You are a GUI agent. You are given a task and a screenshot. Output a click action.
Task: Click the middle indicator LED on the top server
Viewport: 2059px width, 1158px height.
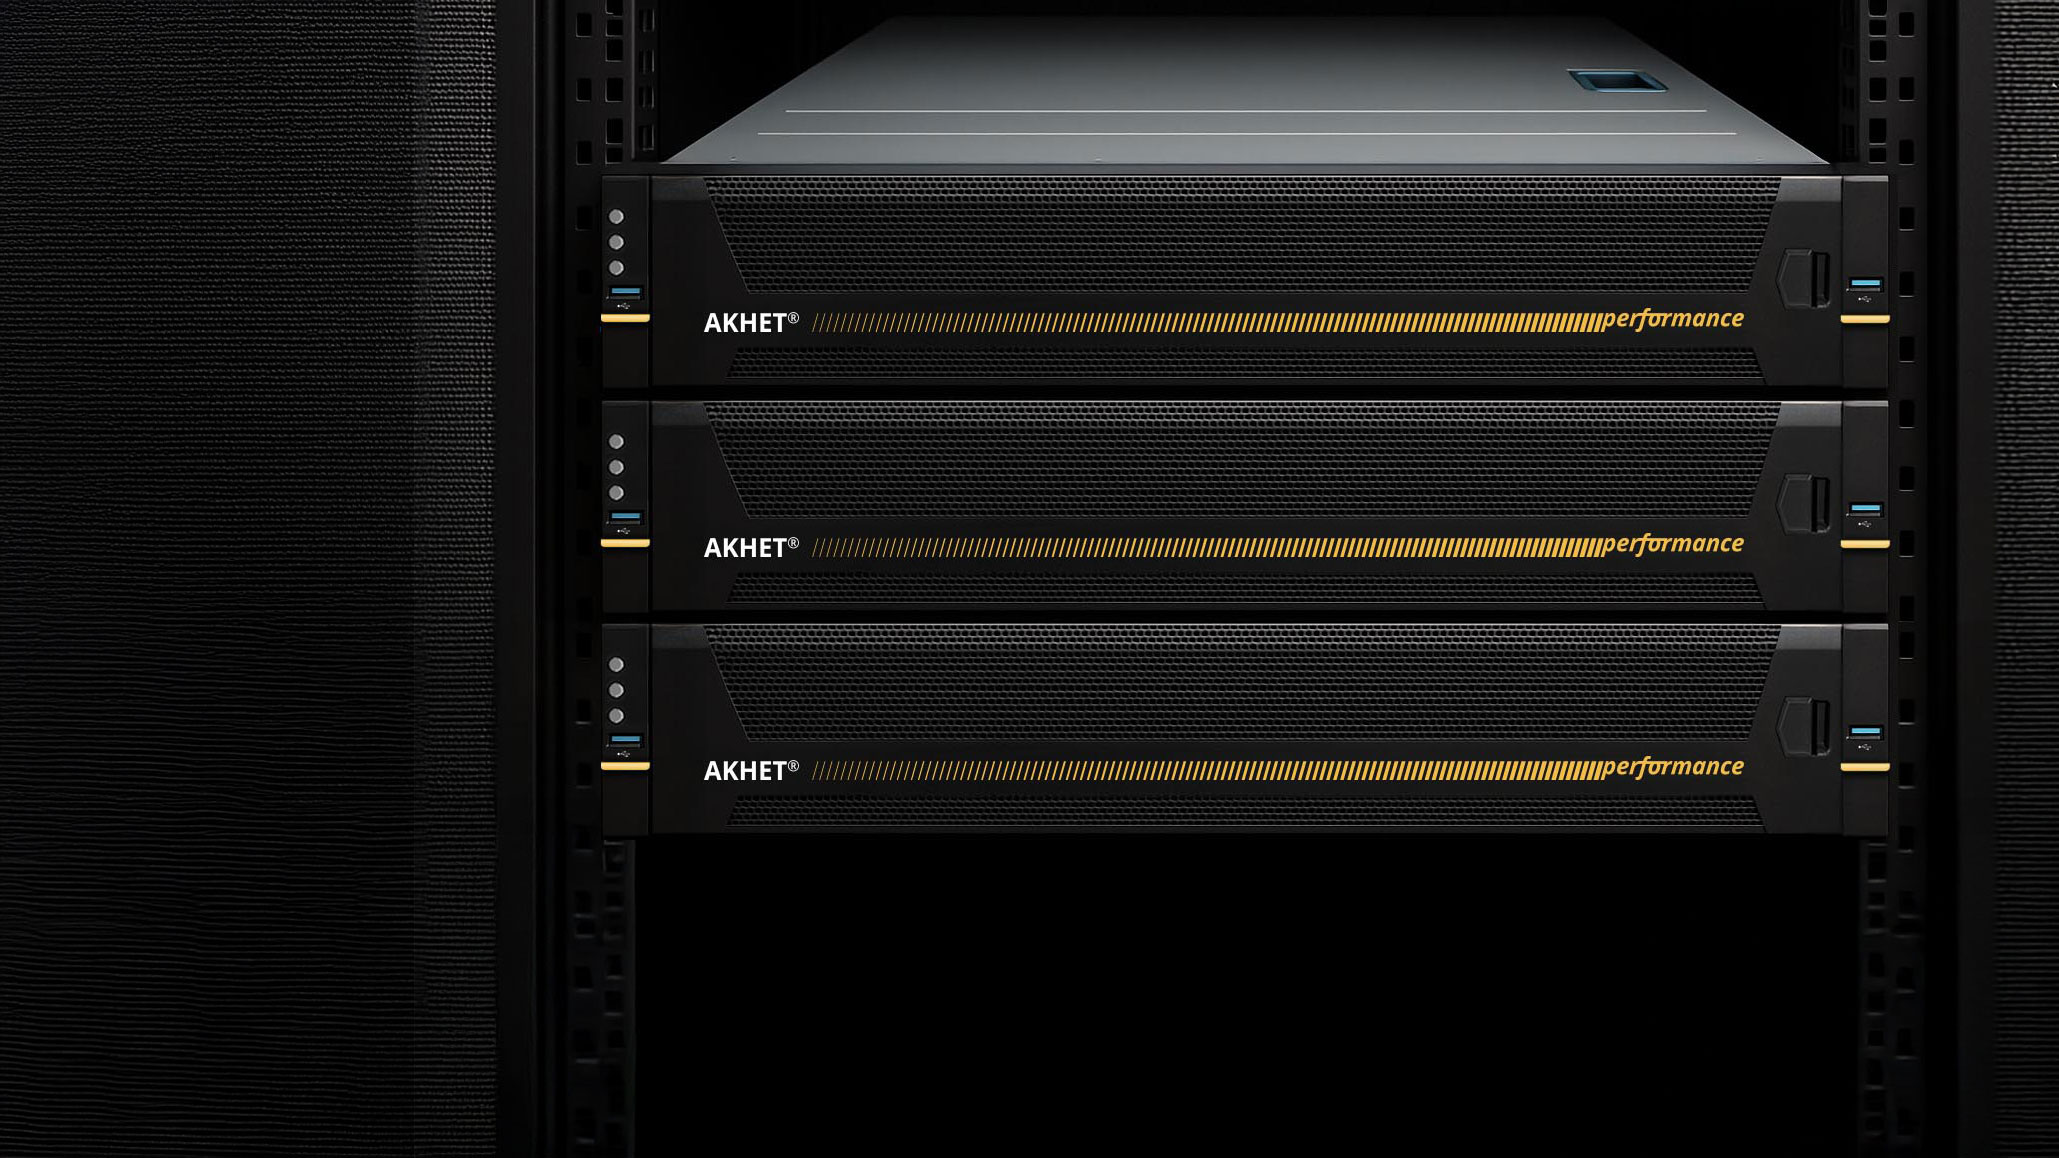(x=616, y=243)
